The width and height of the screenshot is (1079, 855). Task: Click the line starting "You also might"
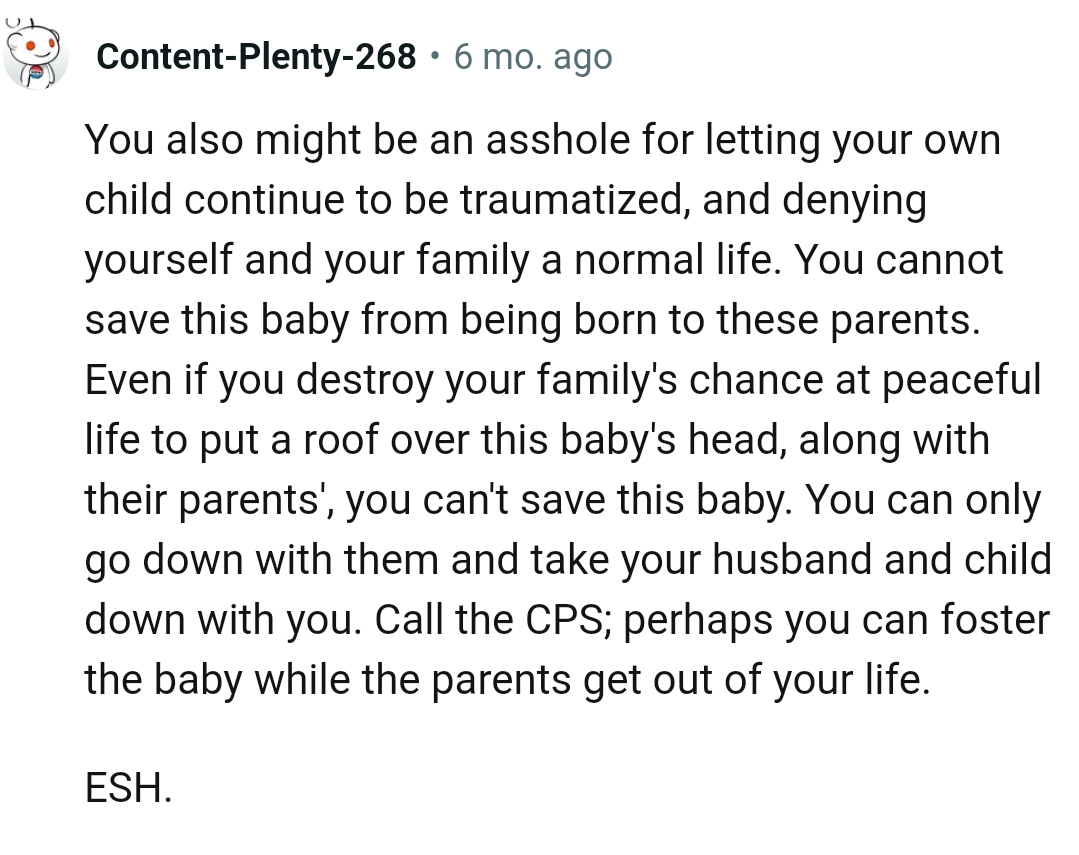(x=542, y=140)
